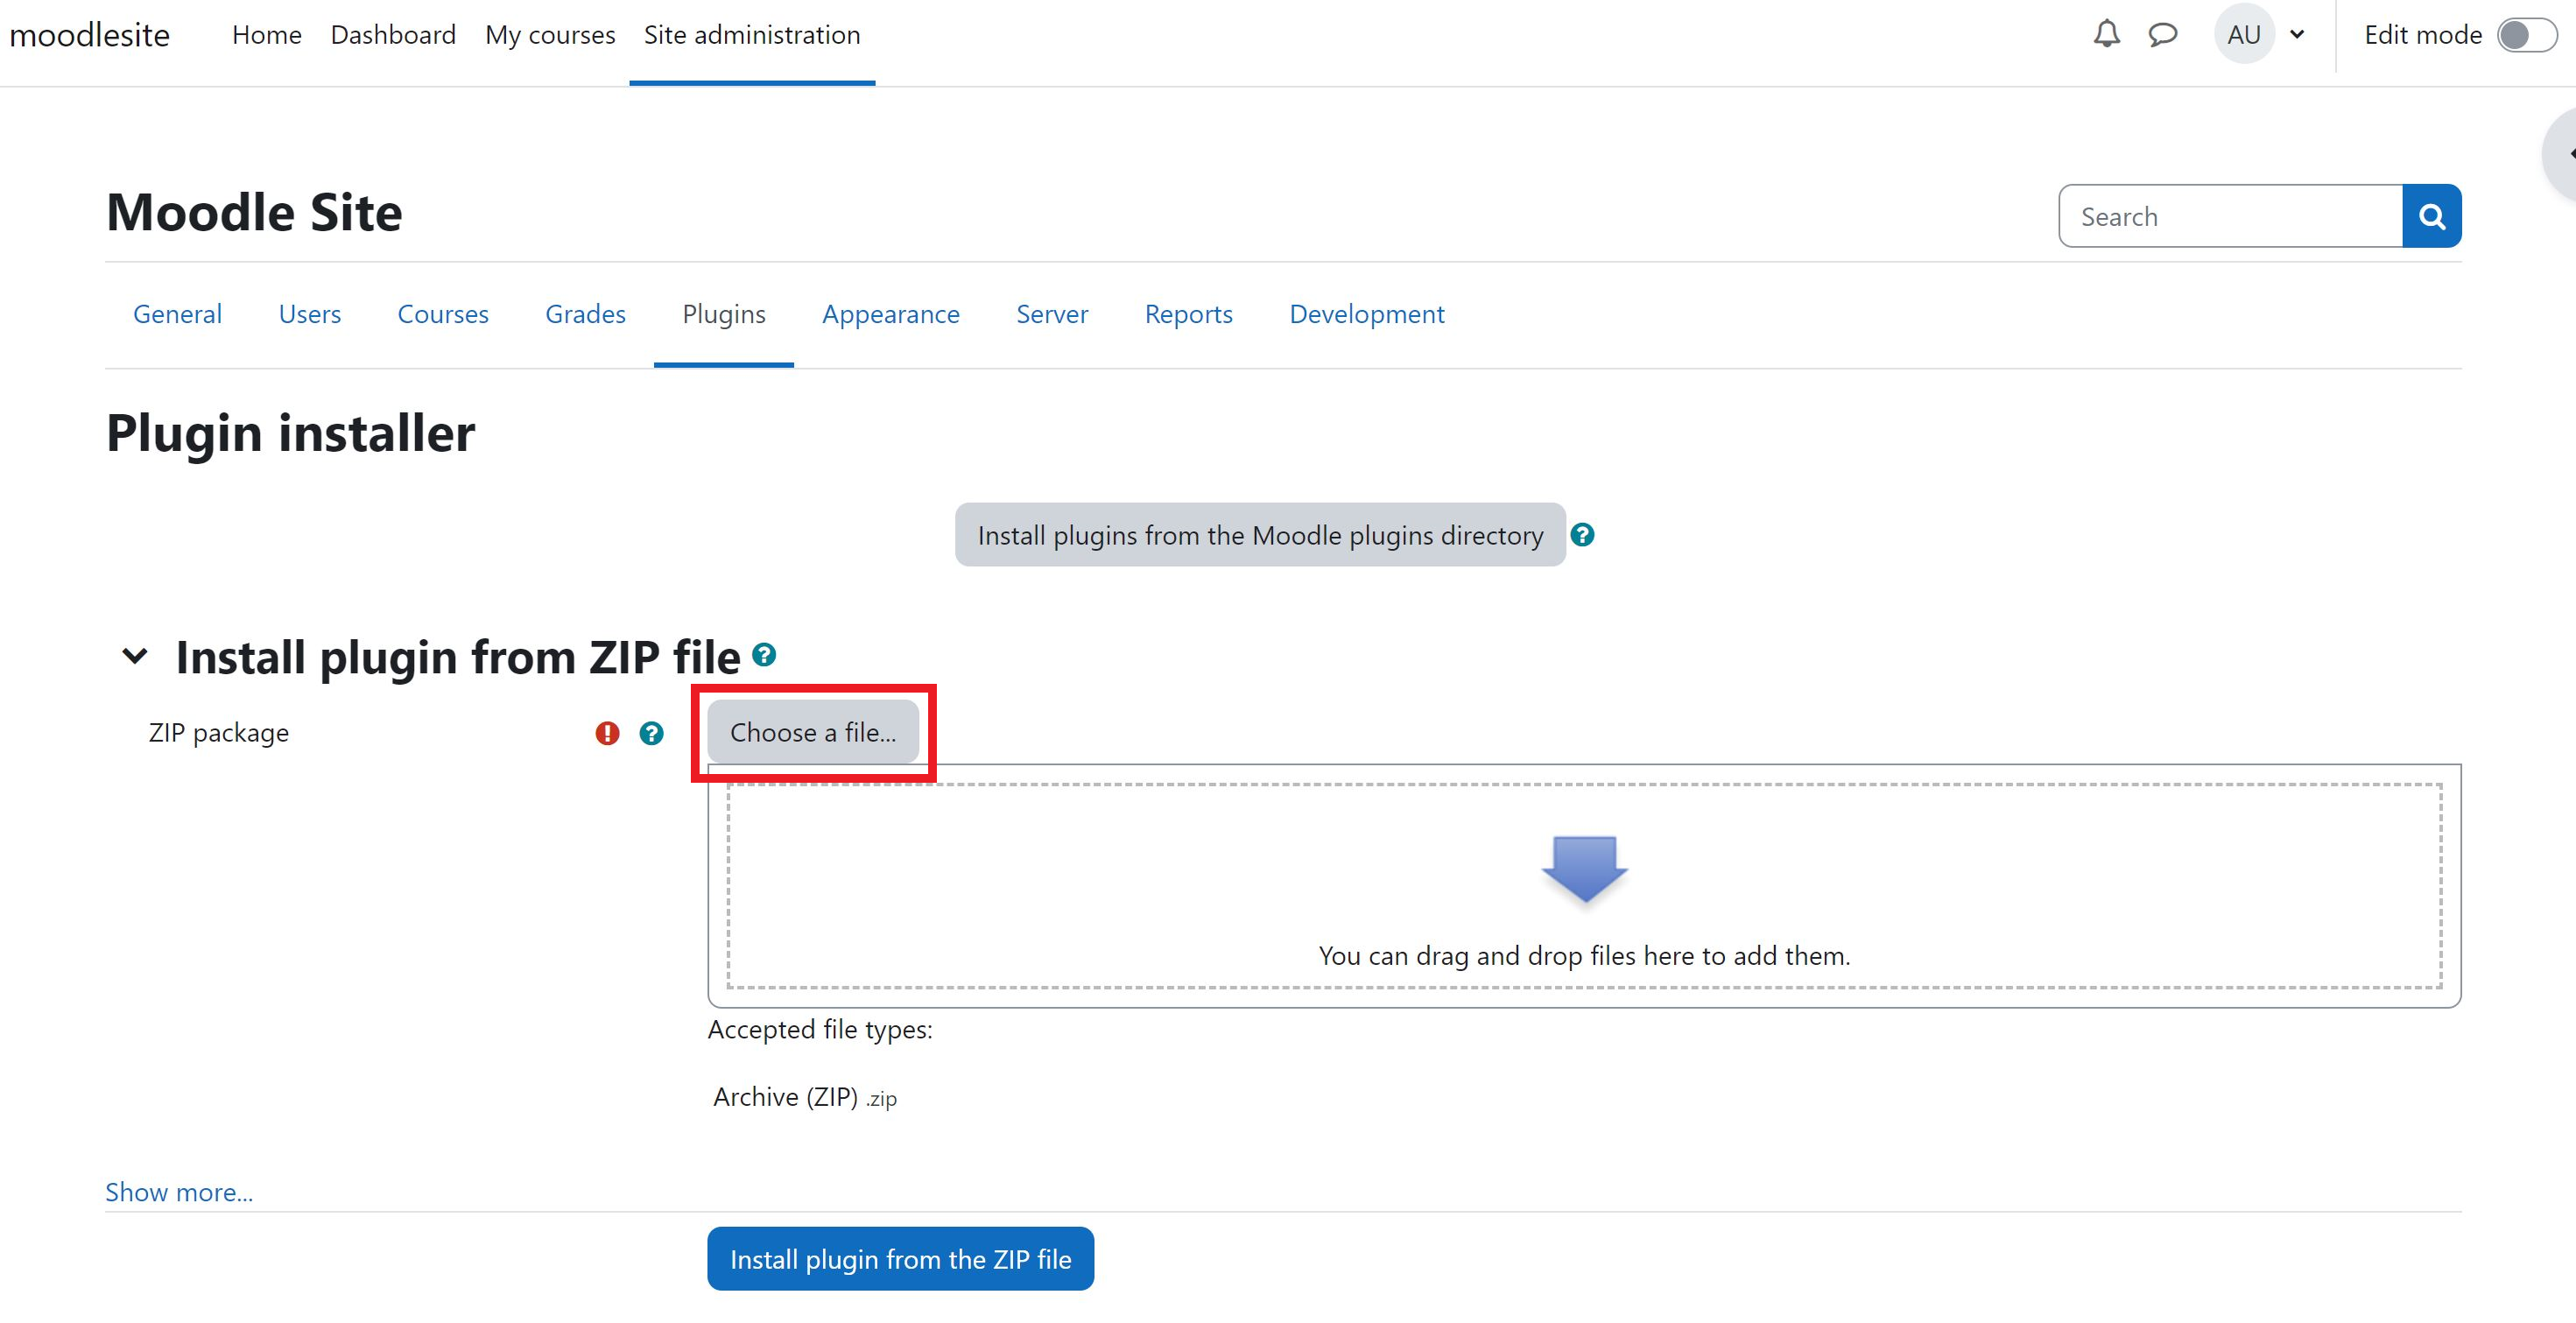Screen dimensions: 2576x1323
Task: Open help icon beside Install plugin from ZIP file
Action: coord(764,655)
